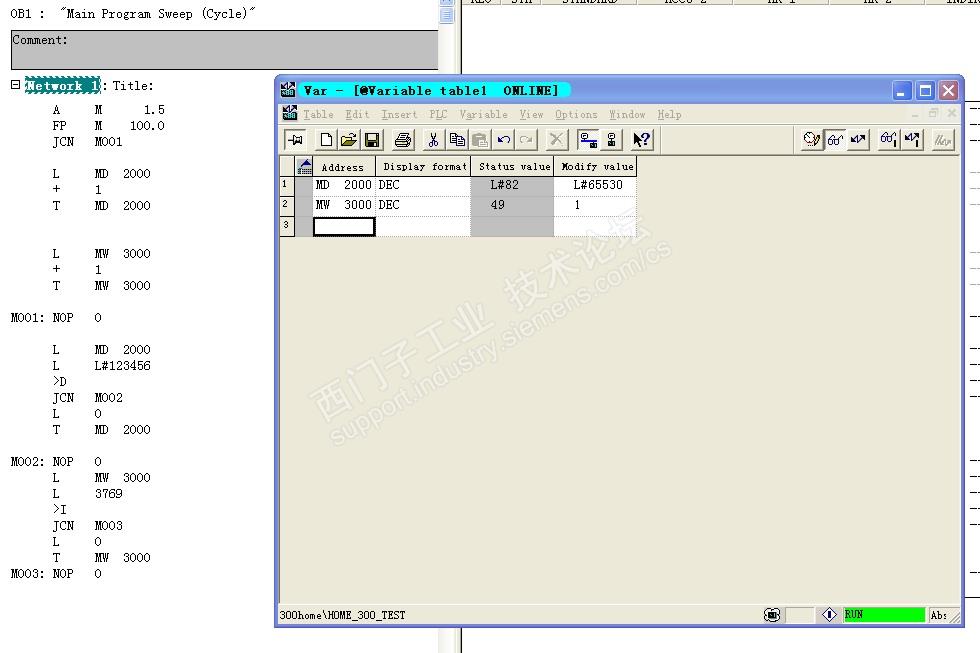Update monitor values once icon

[888, 139]
